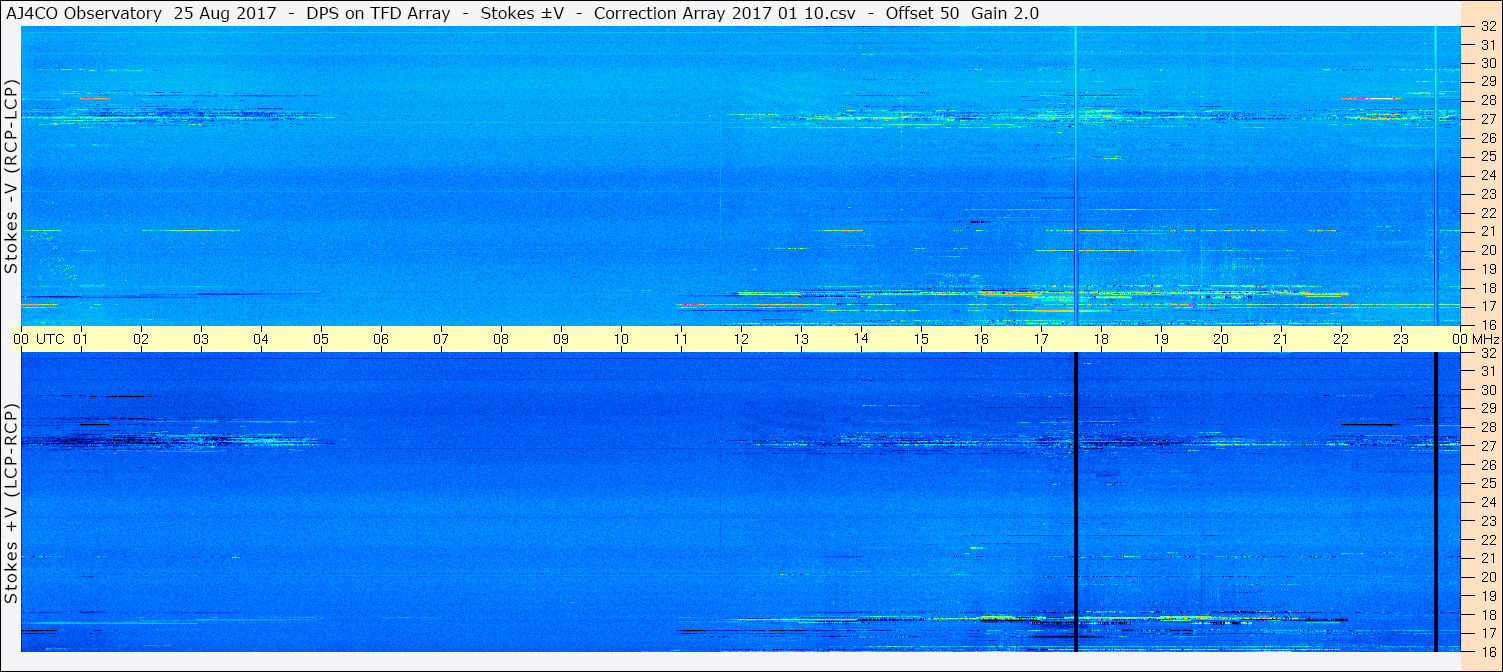Click the 17 MHz label on lower frequency scale
Viewport: 1503px width, 672px height.
pyautogui.click(x=1487, y=633)
